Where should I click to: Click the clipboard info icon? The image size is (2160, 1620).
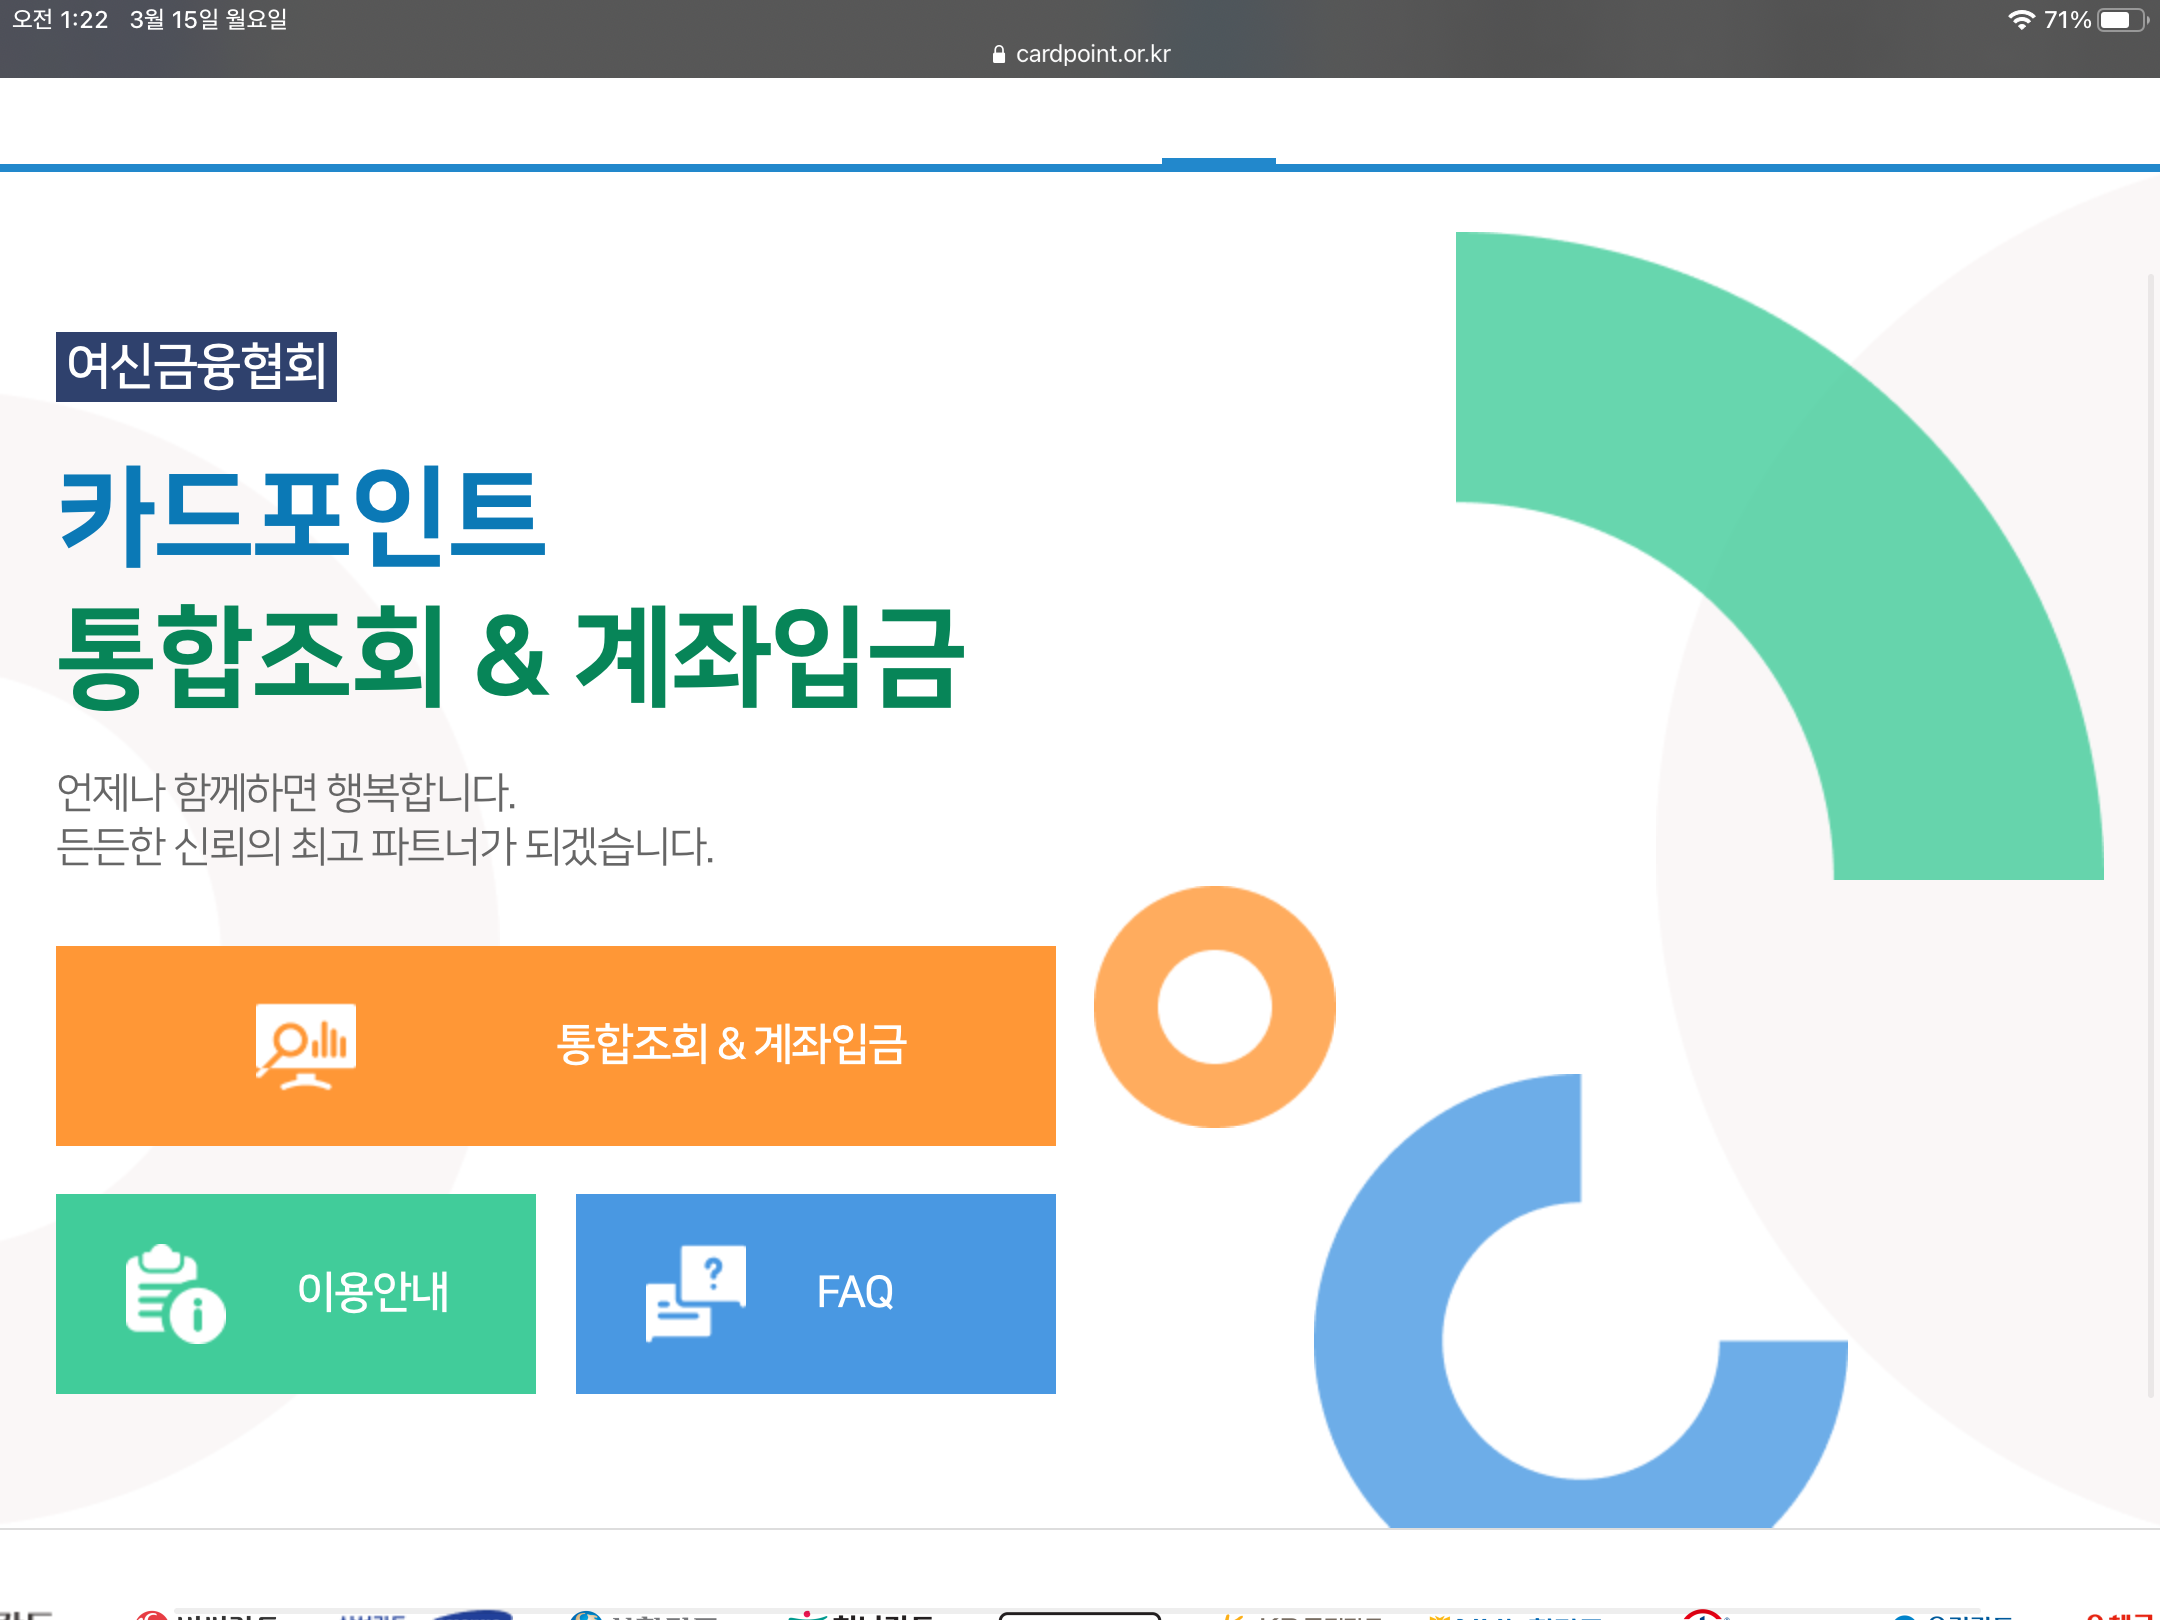174,1293
